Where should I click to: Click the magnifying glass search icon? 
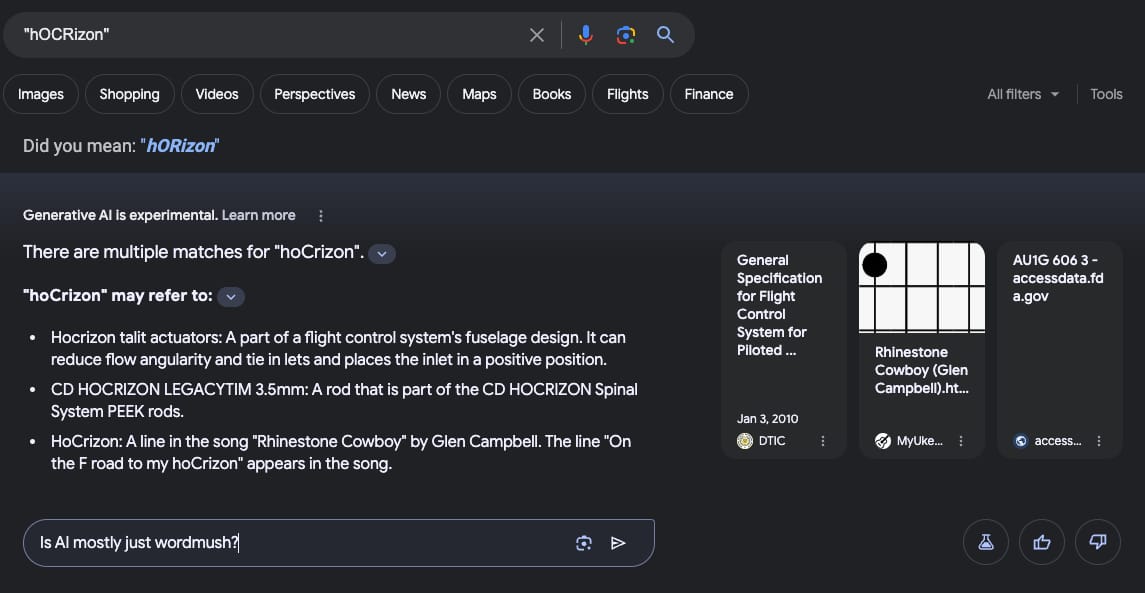point(665,34)
